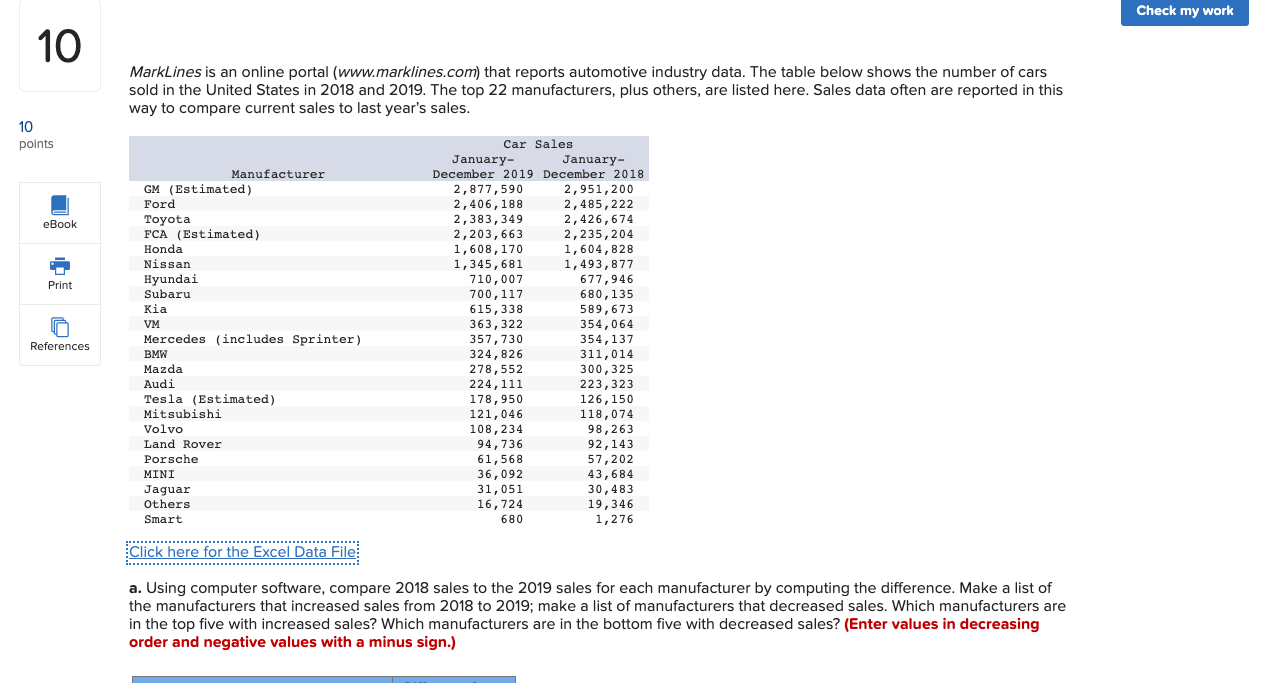Click the Manufacturer column header
Screen dimensions: 1261x683
click(x=278, y=173)
